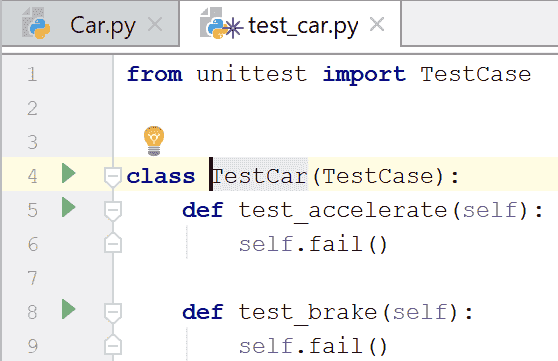The width and height of the screenshot is (558, 361).
Task: Click the Python file icon on the Car.py tab
Action: tap(36, 24)
